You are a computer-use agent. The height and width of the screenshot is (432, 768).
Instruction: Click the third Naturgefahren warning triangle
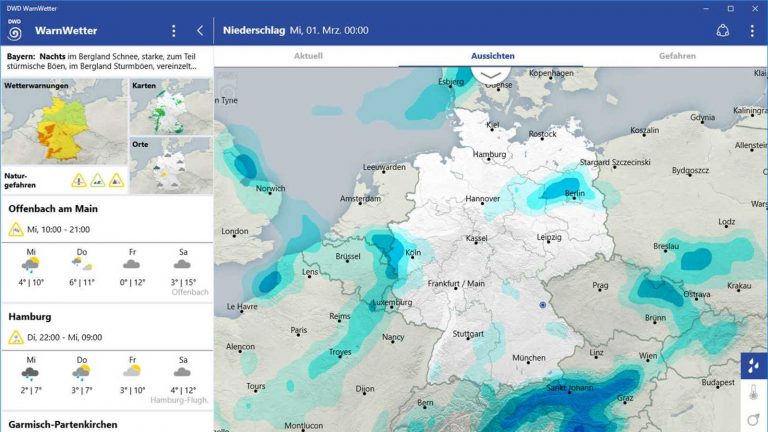click(116, 181)
